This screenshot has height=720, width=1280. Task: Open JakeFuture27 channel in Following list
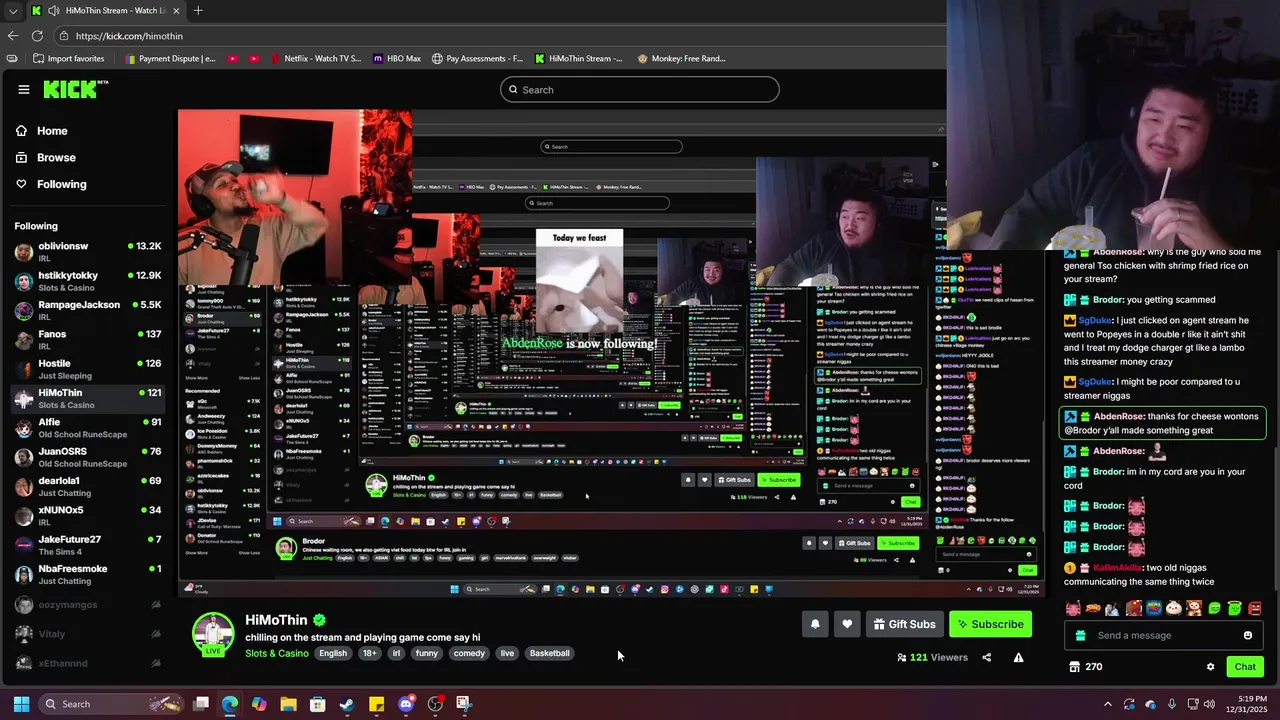click(x=88, y=545)
